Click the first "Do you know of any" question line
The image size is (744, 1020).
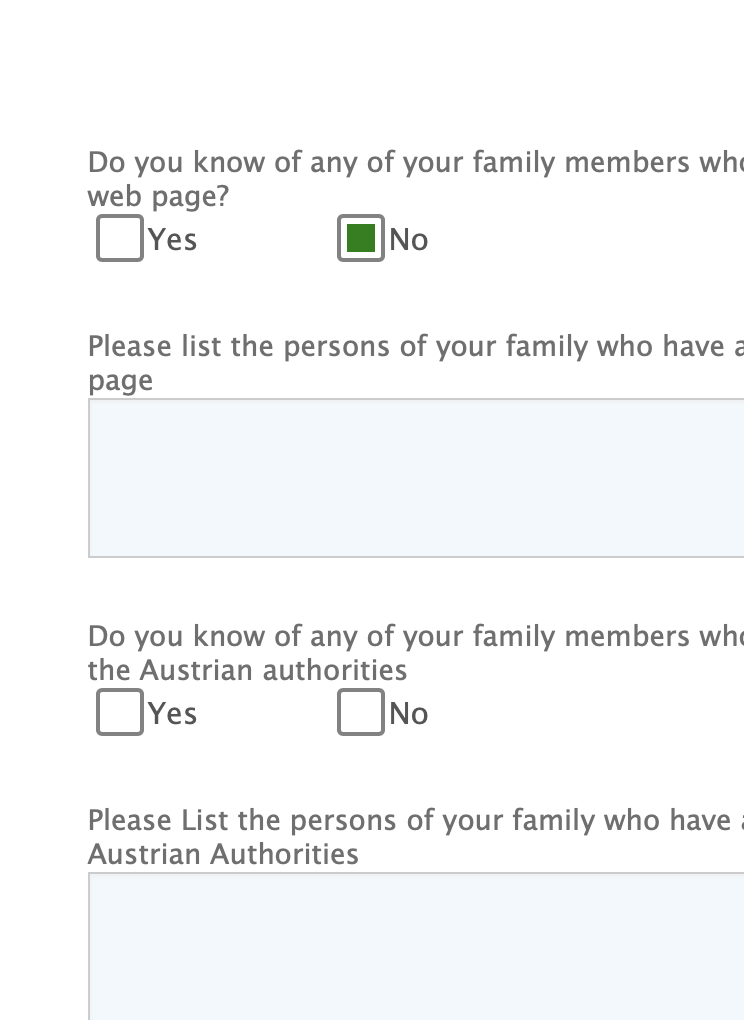[x=415, y=163]
